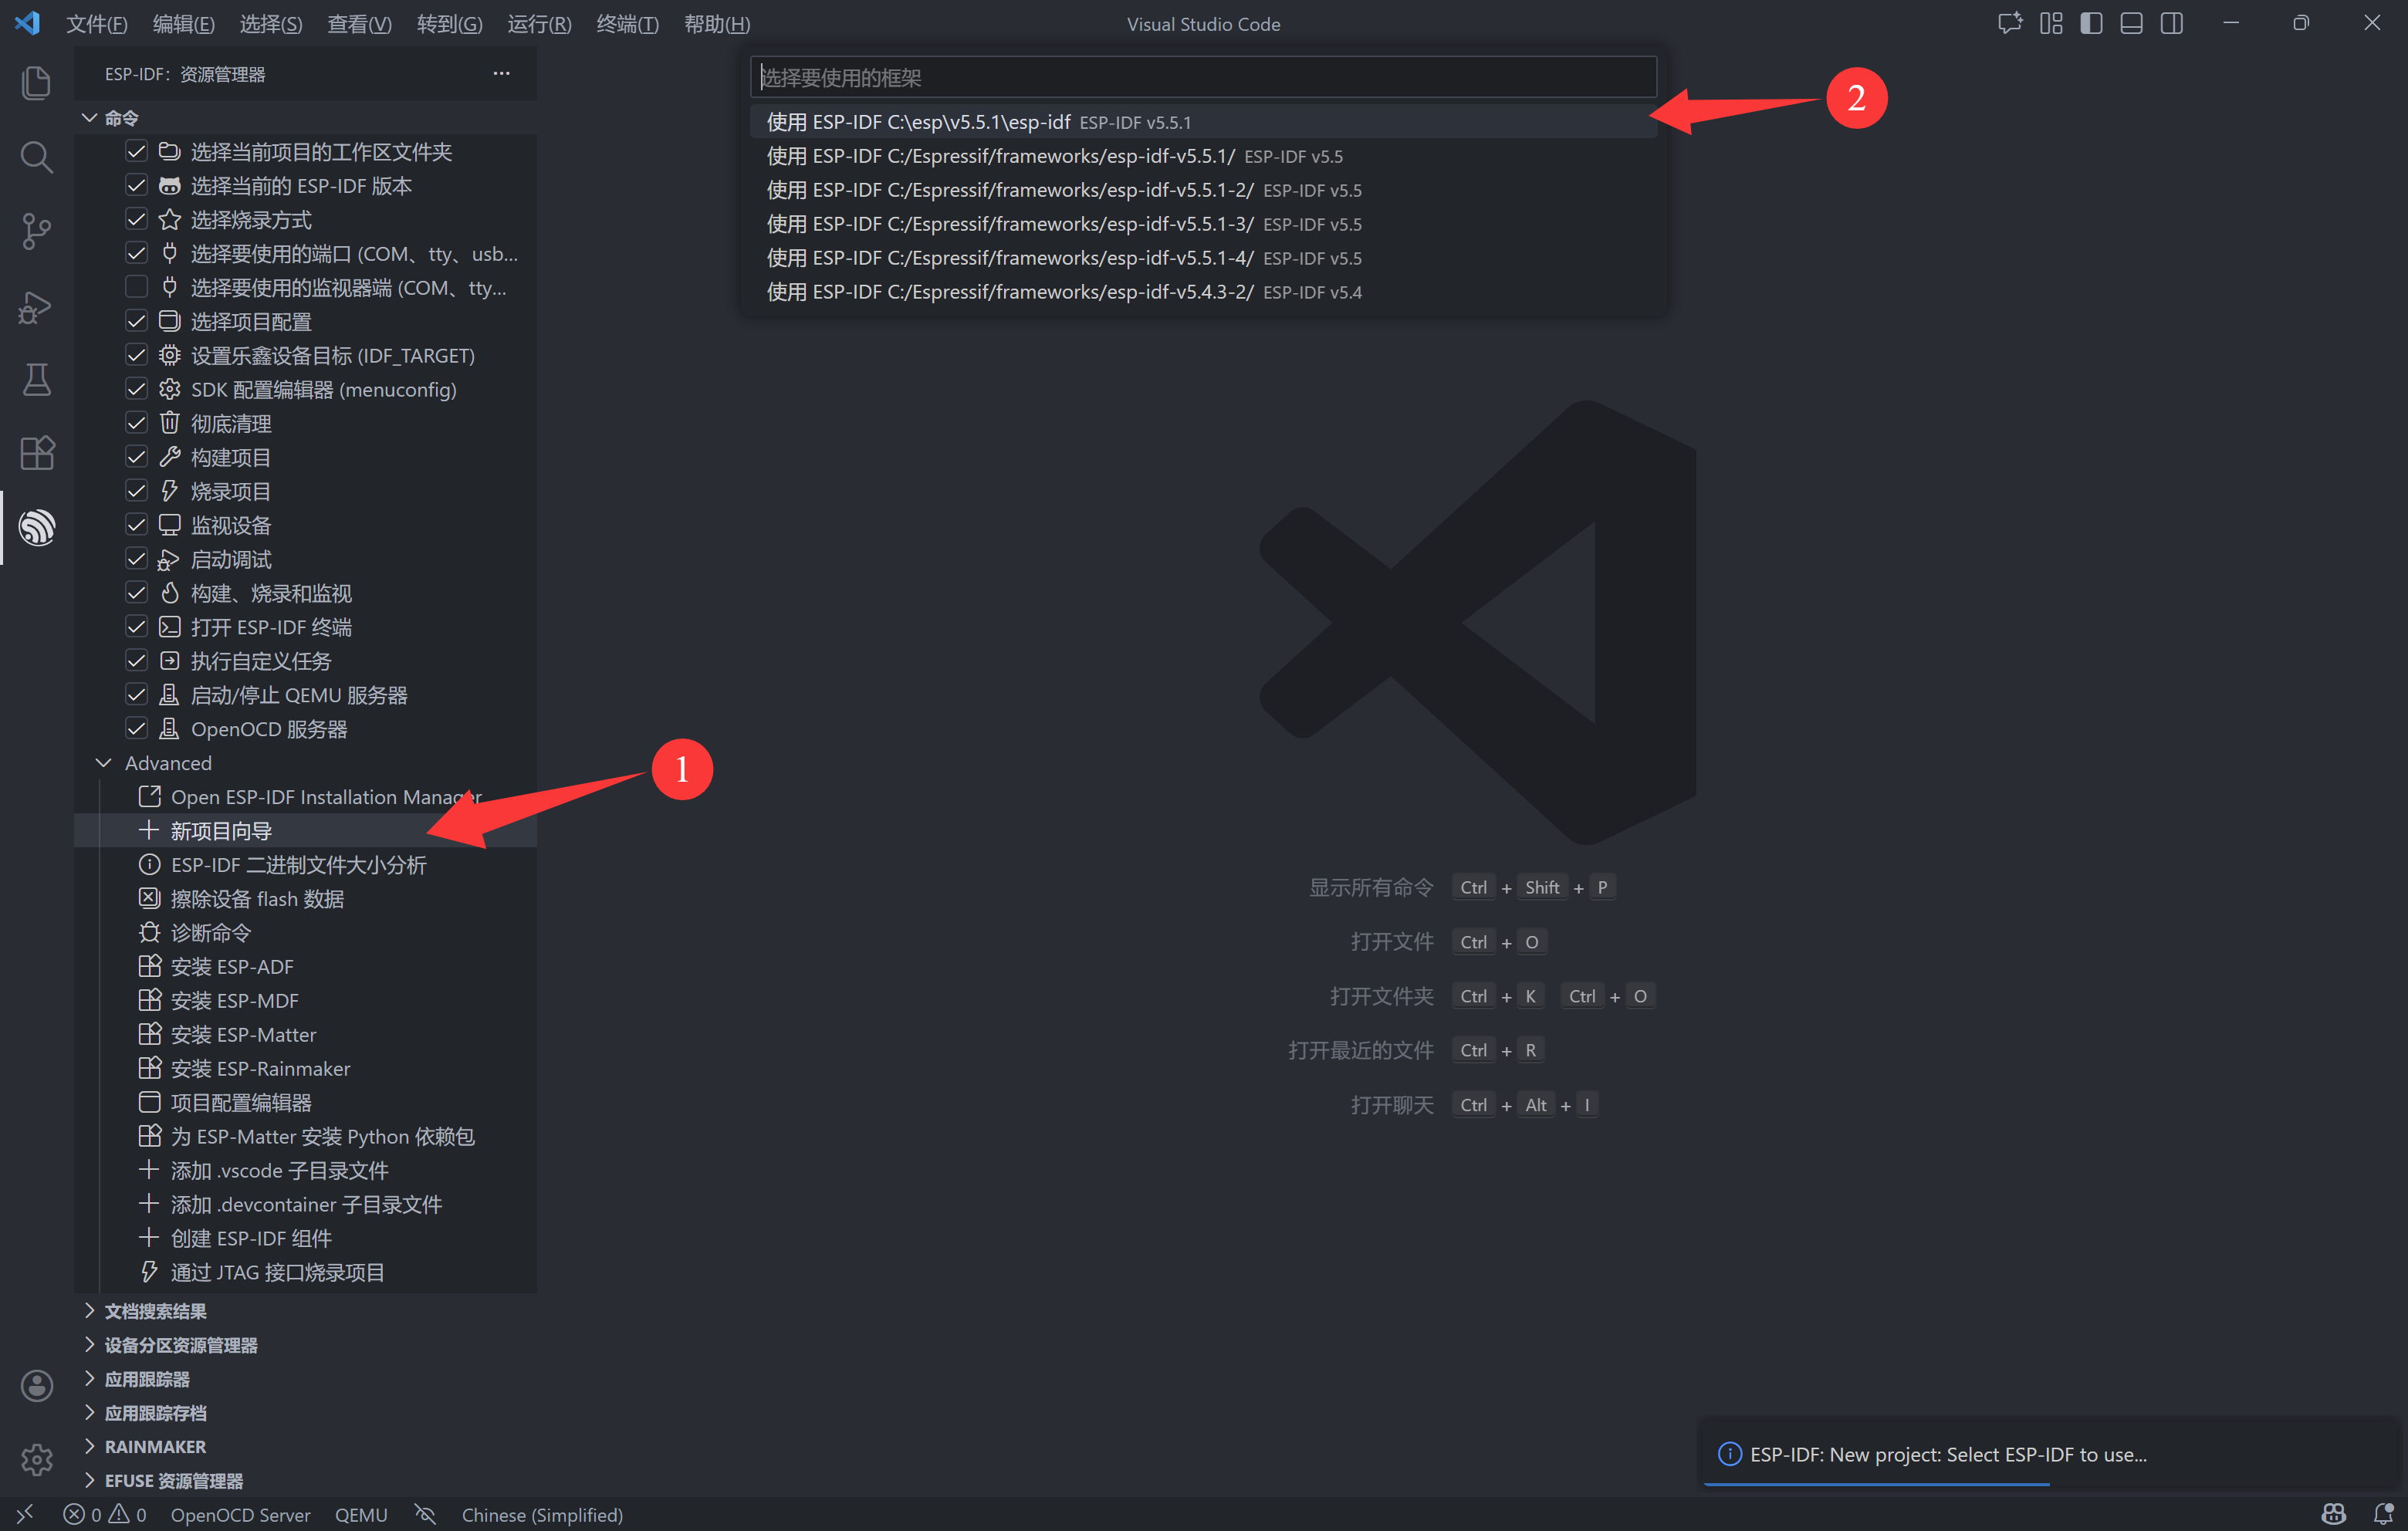Open the 帮助(H) menu

tap(716, 23)
